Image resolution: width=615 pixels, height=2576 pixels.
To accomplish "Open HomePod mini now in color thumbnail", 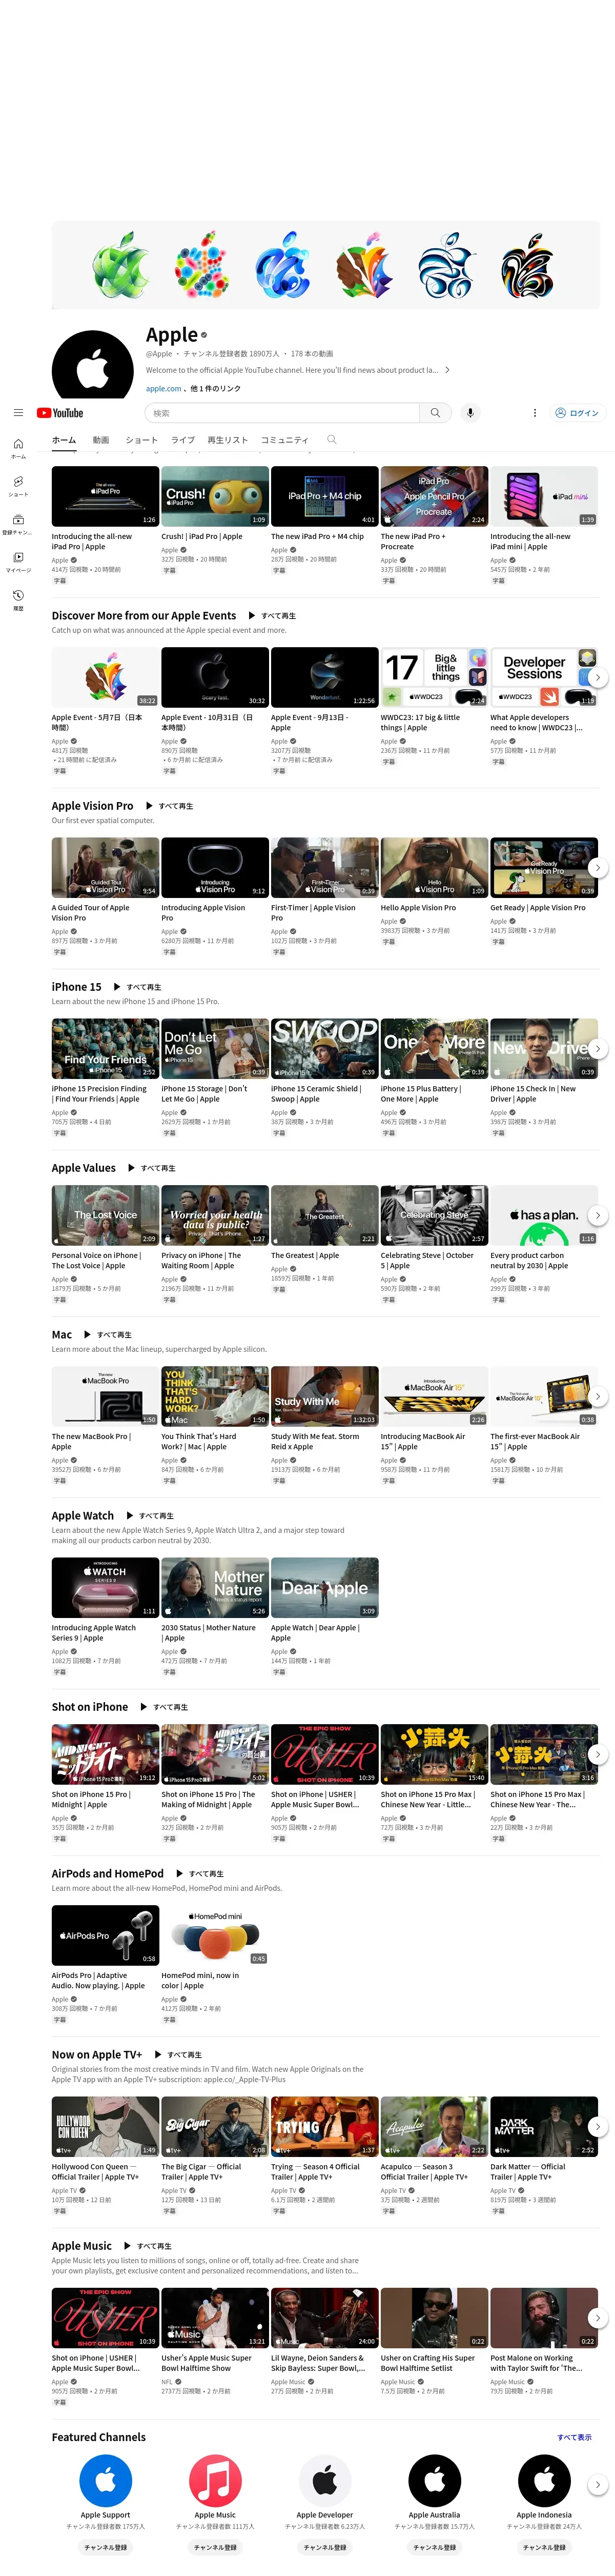I will (x=215, y=1935).
